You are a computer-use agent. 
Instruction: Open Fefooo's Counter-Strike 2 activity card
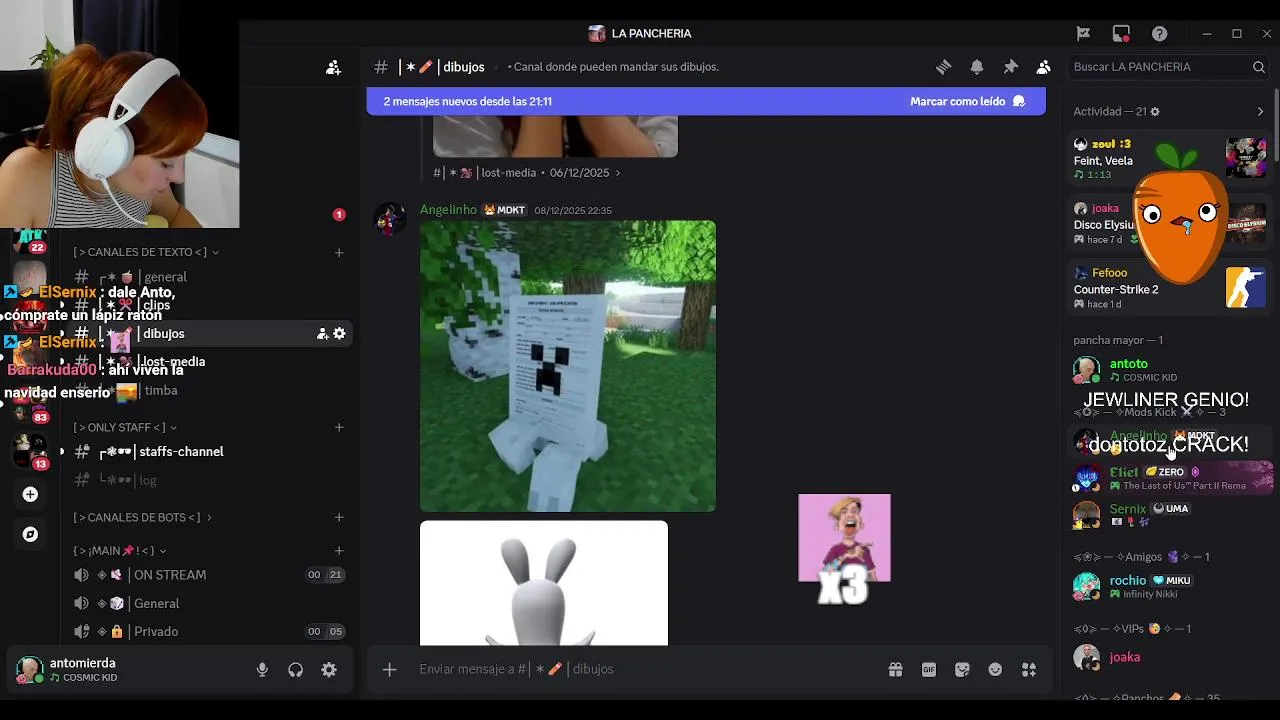tap(1170, 288)
